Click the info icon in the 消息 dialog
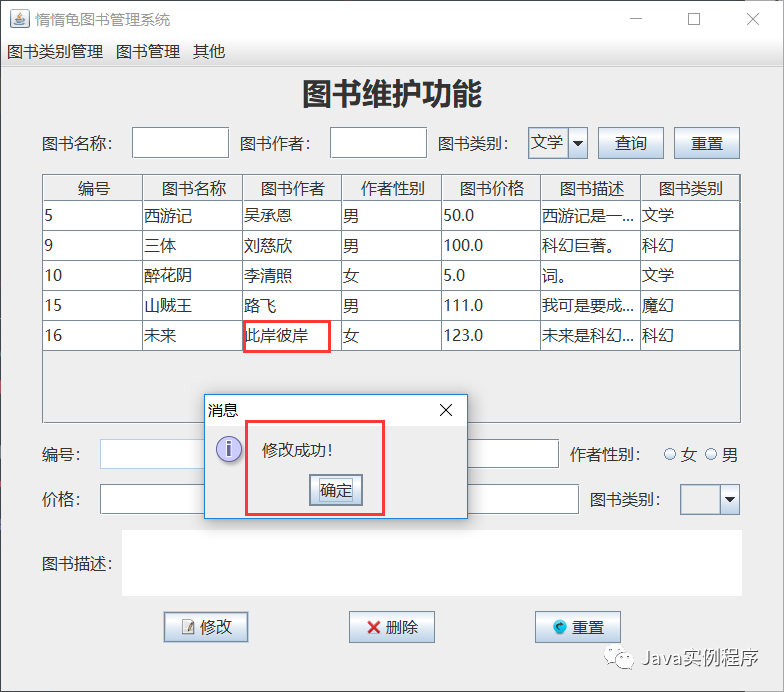The image size is (784, 692). coord(228,448)
